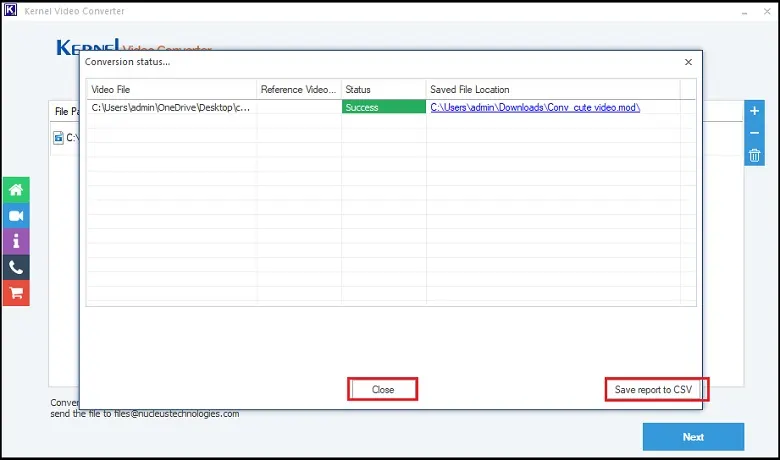The width and height of the screenshot is (780, 460).
Task: Click the Close button in dialog
Action: click(x=383, y=389)
